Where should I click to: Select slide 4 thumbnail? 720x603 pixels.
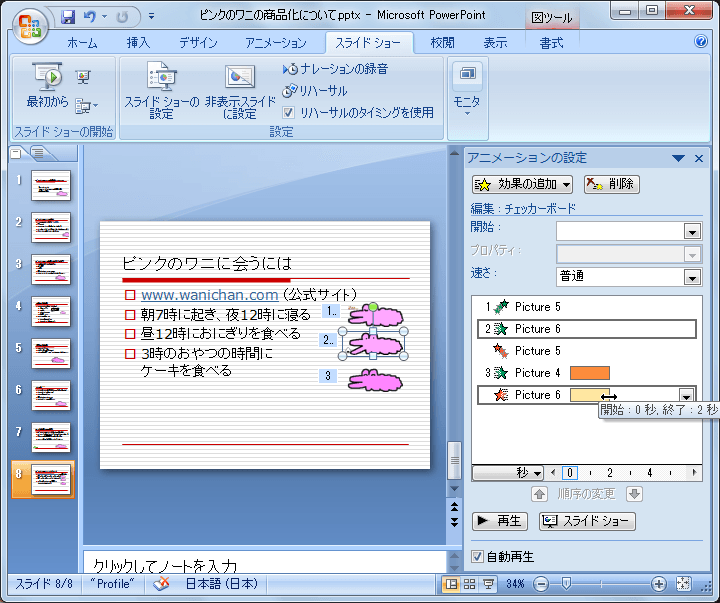pos(51,311)
